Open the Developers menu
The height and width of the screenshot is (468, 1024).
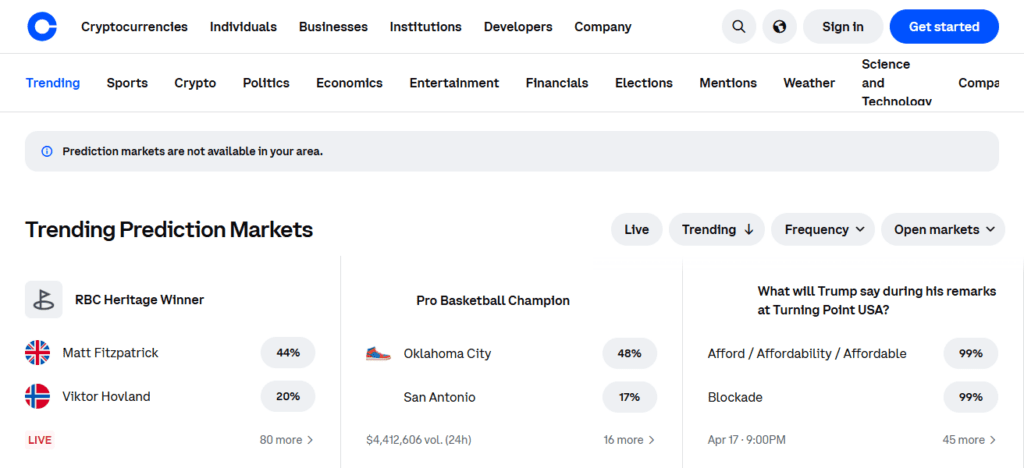point(518,27)
